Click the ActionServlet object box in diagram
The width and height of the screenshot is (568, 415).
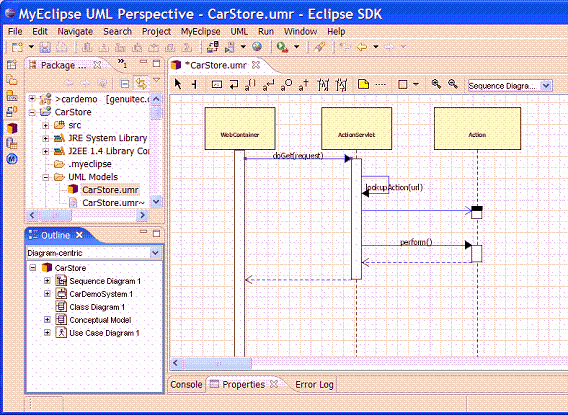pyautogui.click(x=356, y=128)
